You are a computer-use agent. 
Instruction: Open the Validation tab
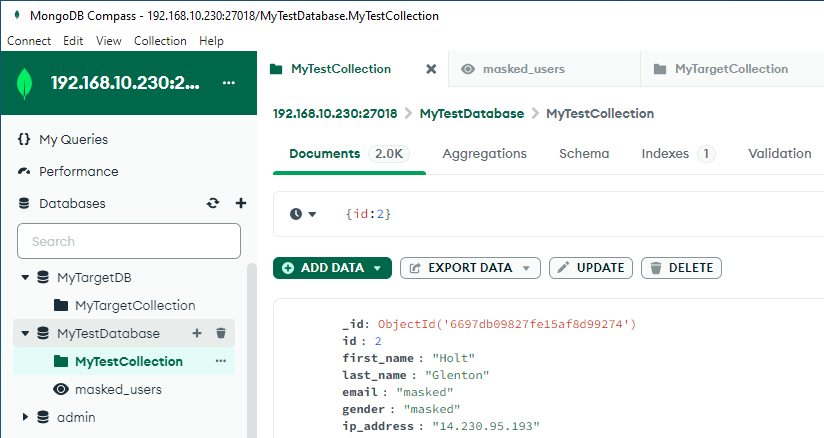click(x=780, y=154)
